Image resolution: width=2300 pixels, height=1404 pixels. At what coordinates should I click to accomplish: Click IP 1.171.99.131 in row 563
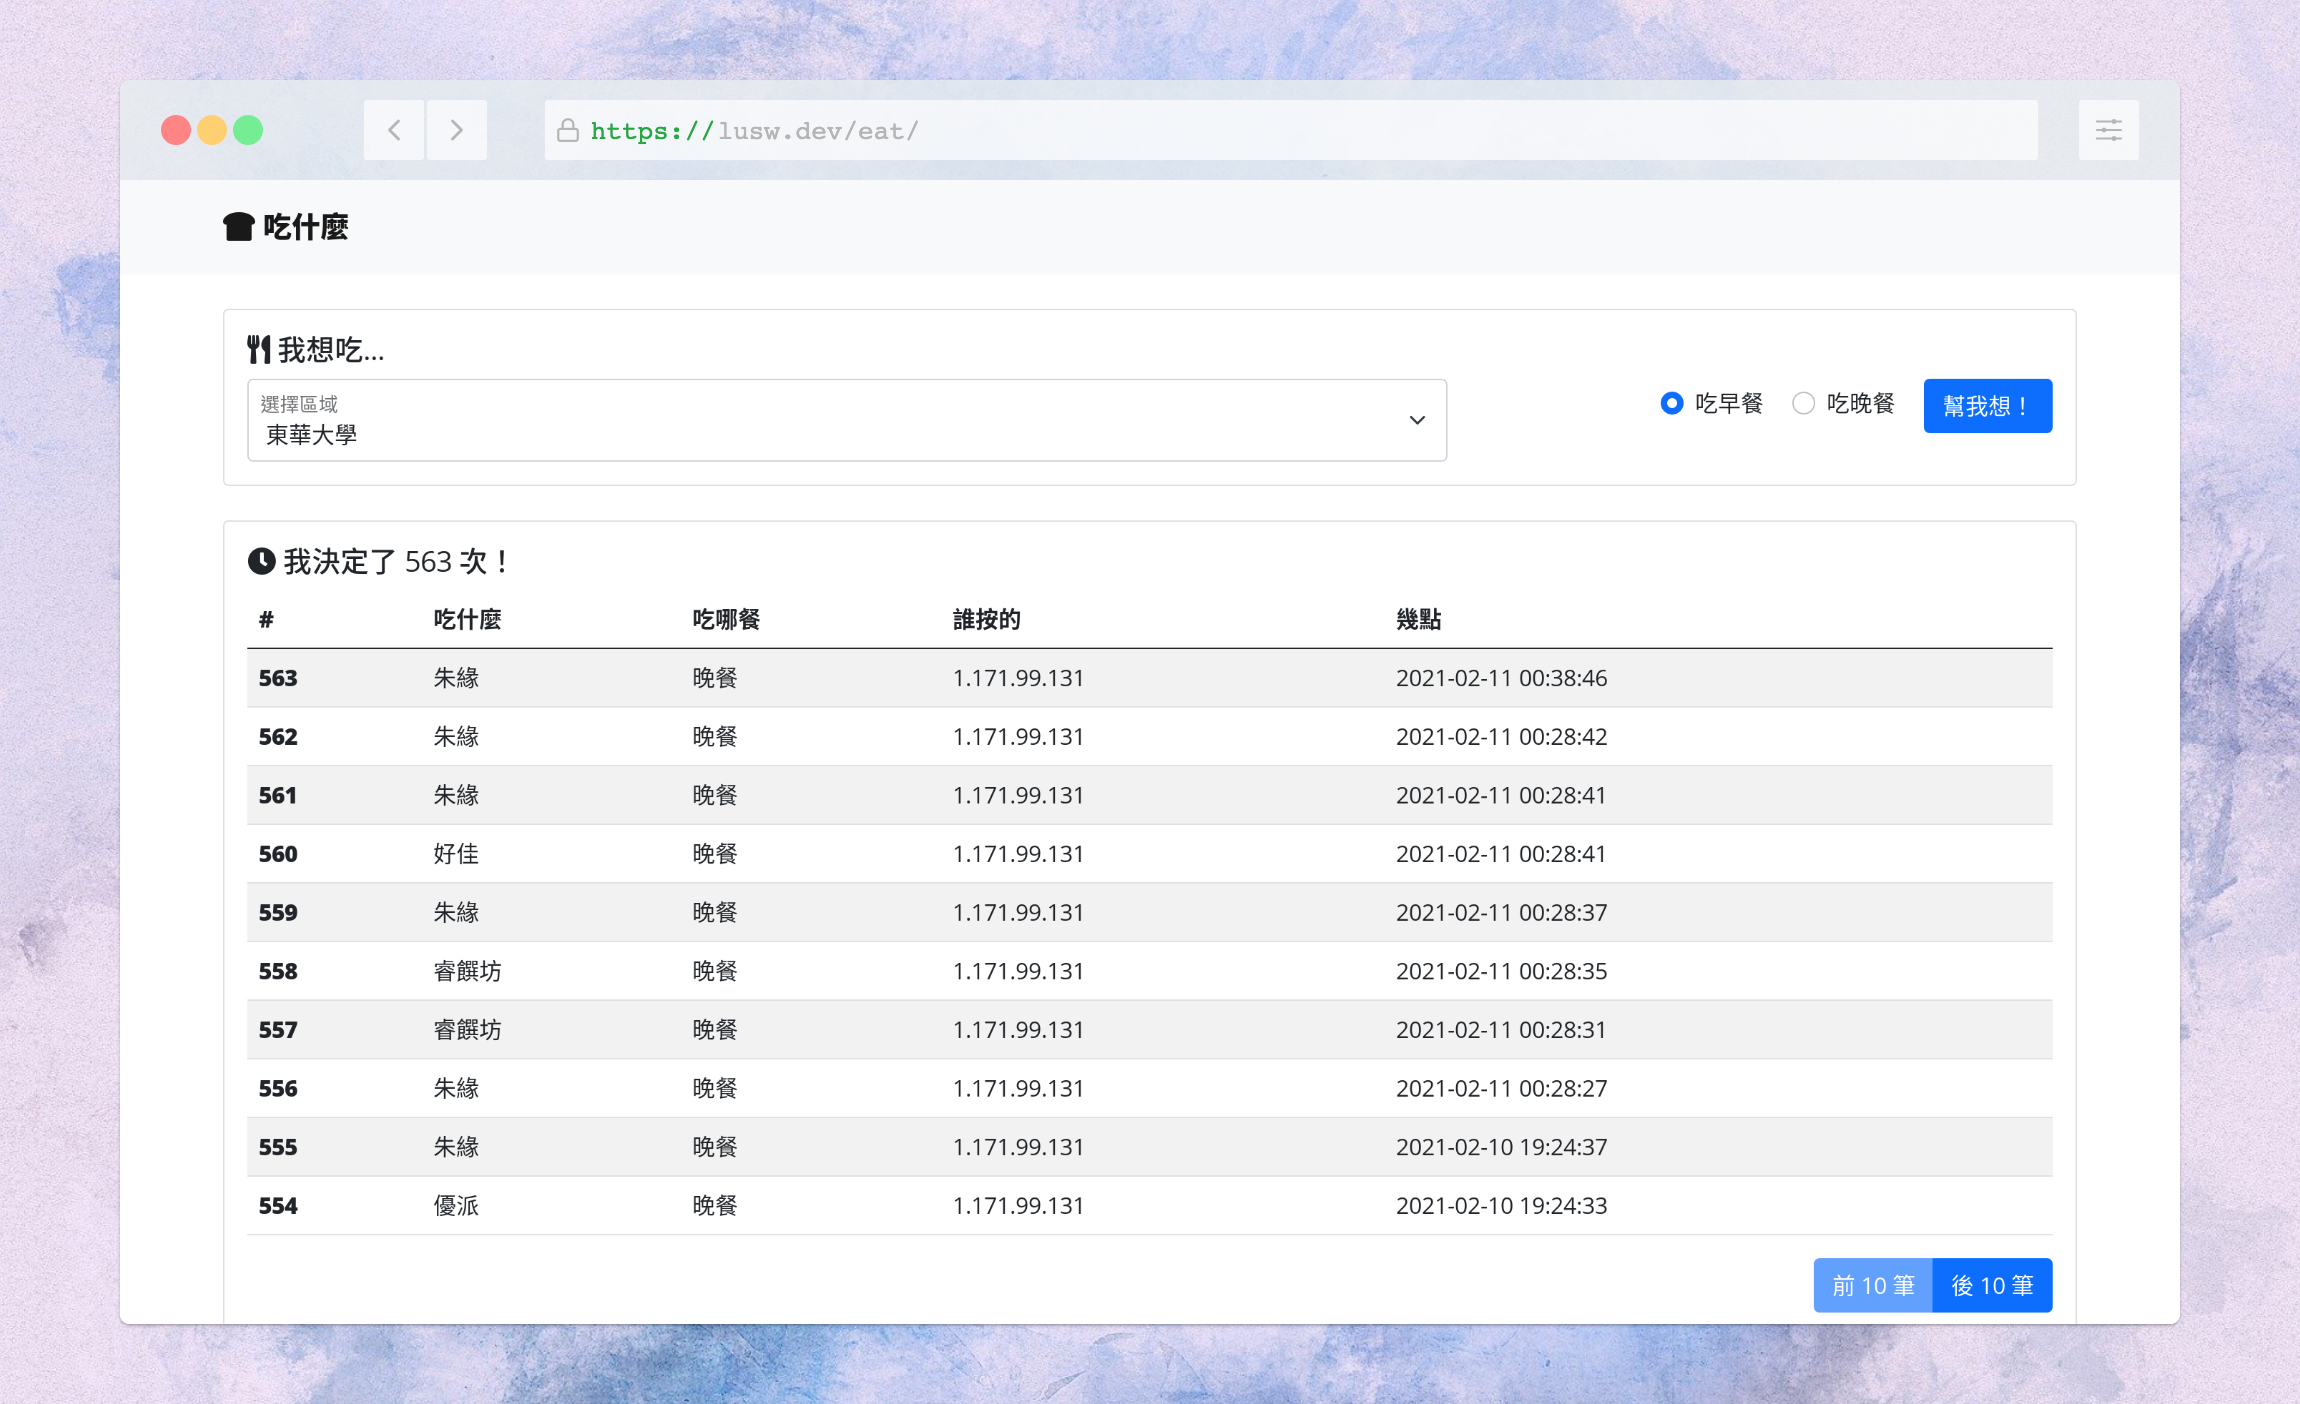click(x=1018, y=678)
